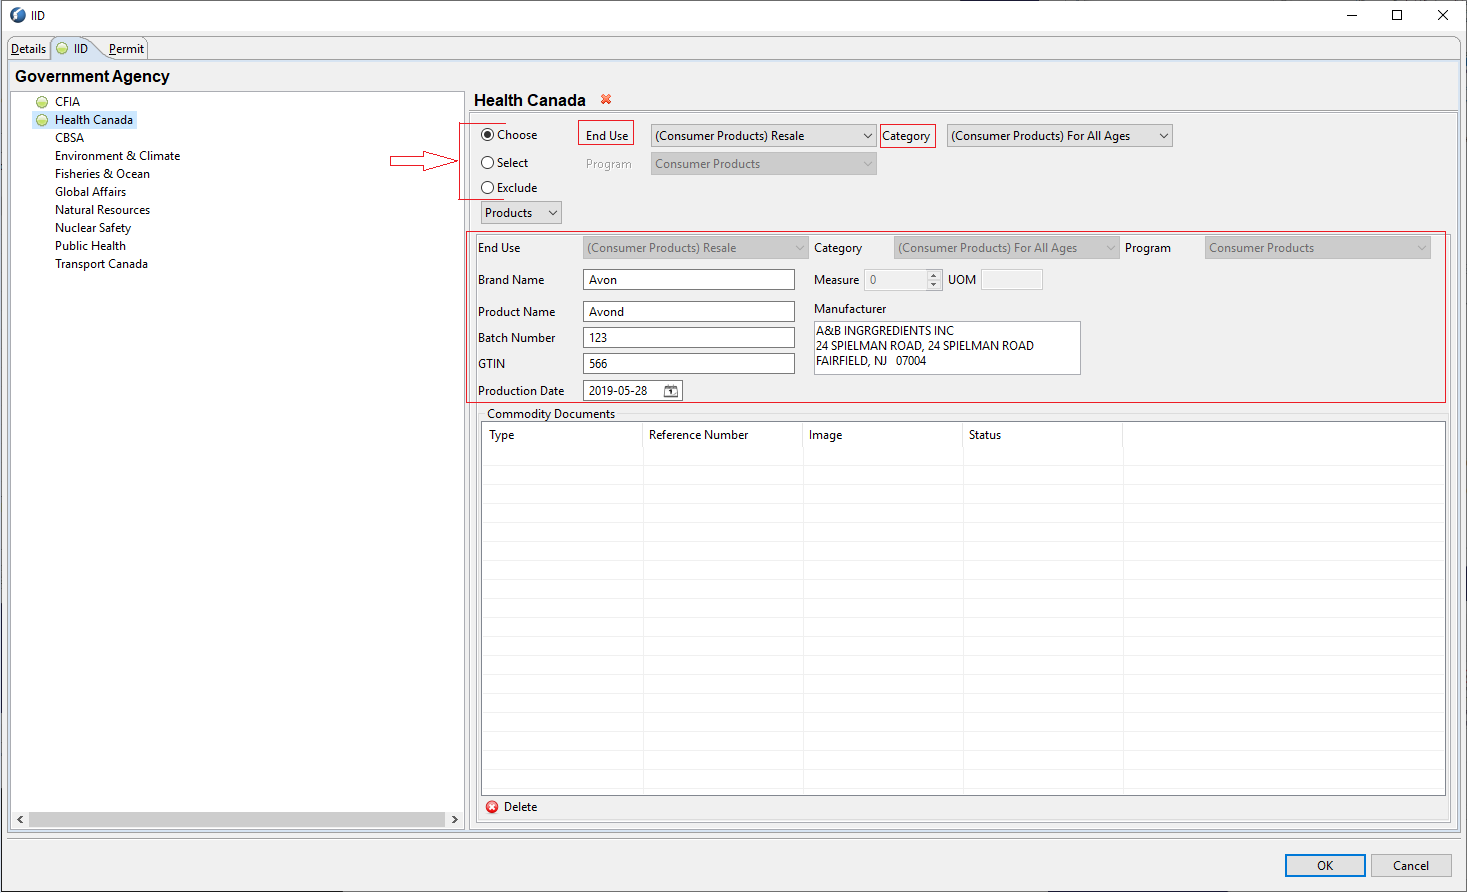Open the top End Use Resale dropdown
This screenshot has height=893, width=1469.
pos(764,136)
